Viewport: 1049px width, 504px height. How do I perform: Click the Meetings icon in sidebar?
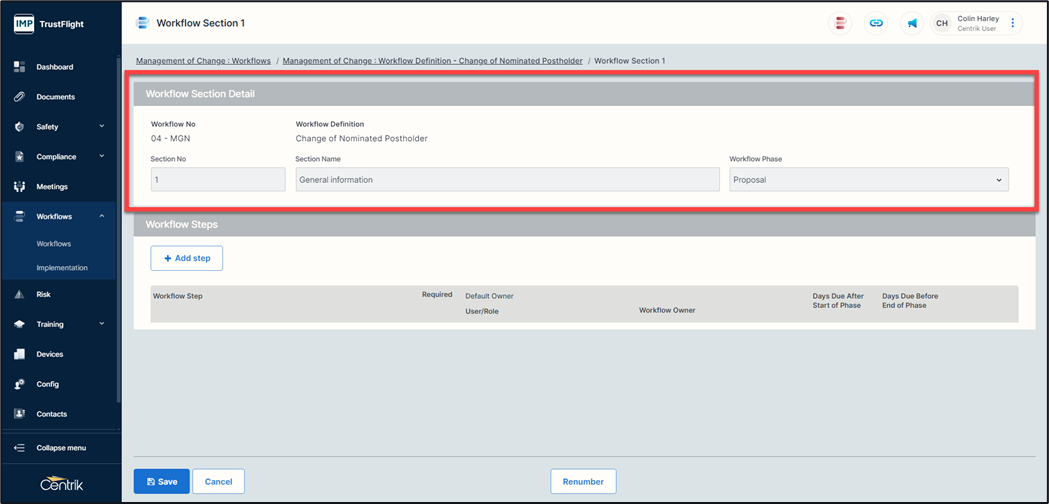click(19, 187)
